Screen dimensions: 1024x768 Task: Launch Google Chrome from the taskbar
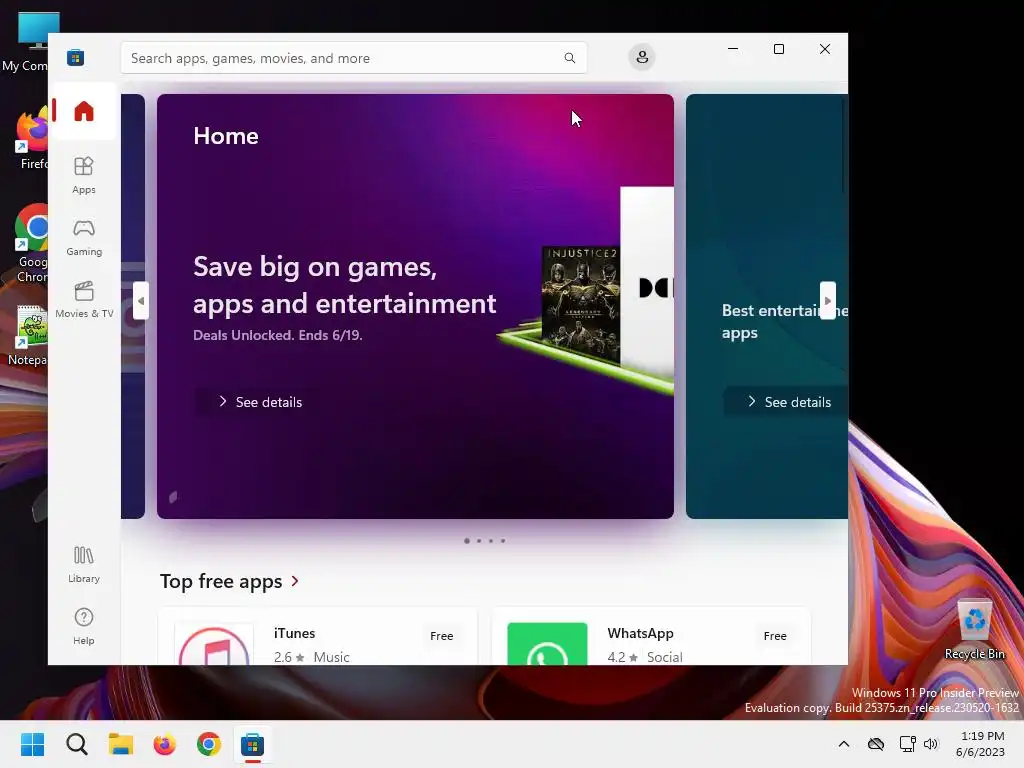(209, 744)
